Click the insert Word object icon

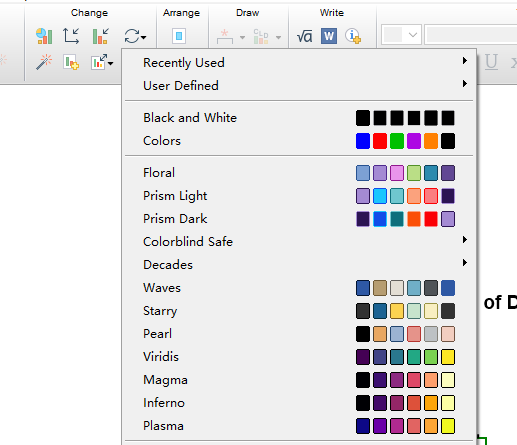tap(329, 36)
